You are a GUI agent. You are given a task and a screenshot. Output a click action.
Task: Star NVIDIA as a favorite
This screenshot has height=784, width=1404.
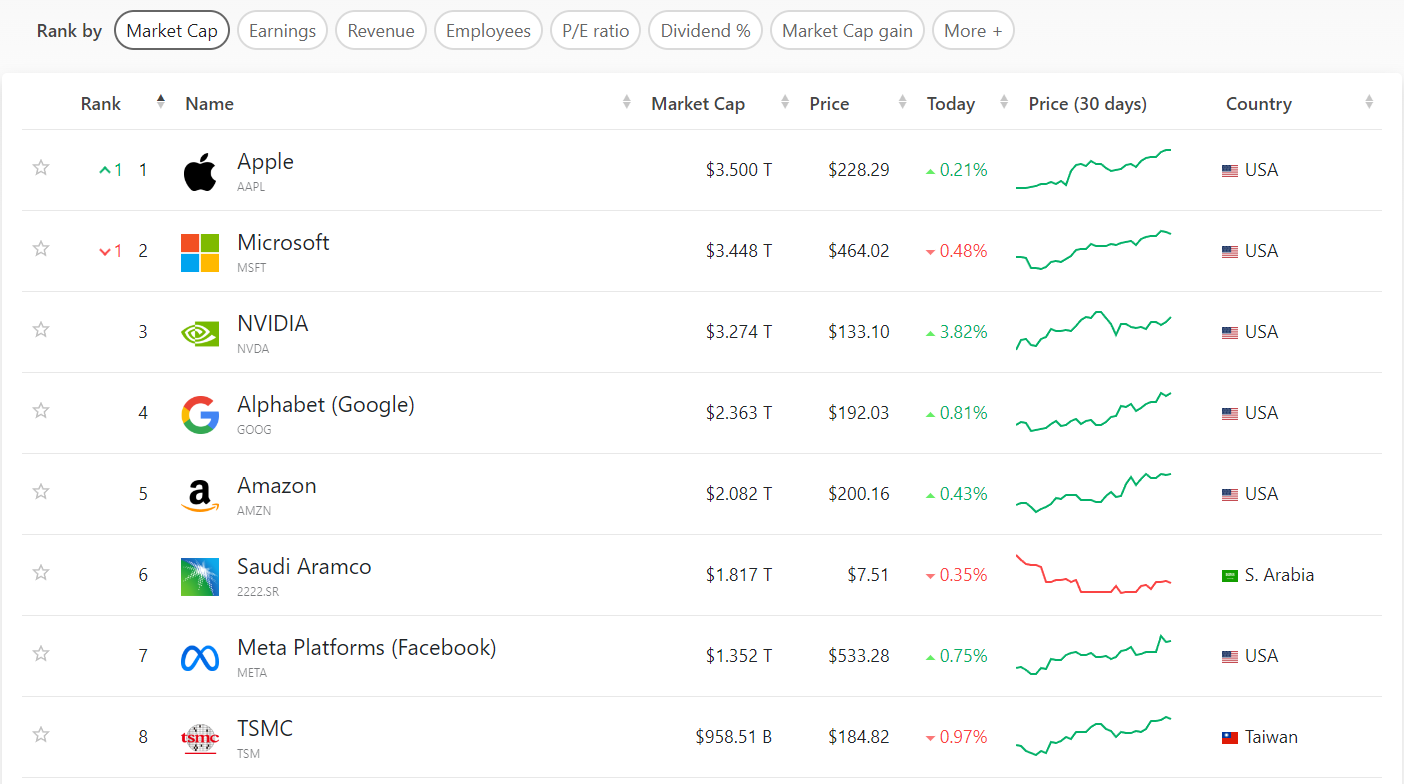pos(41,329)
